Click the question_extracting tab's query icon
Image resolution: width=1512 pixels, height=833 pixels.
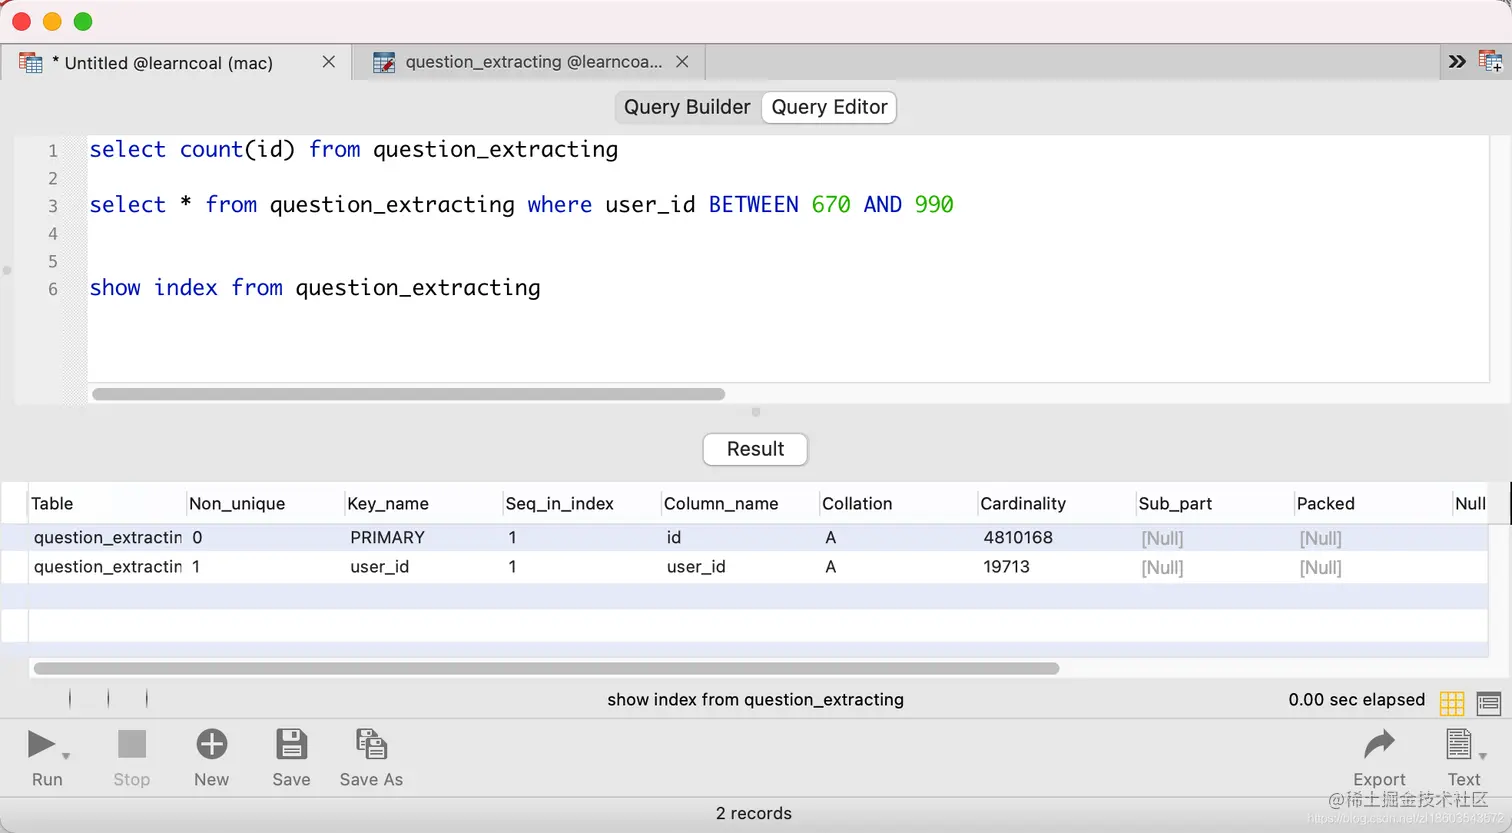pos(384,63)
